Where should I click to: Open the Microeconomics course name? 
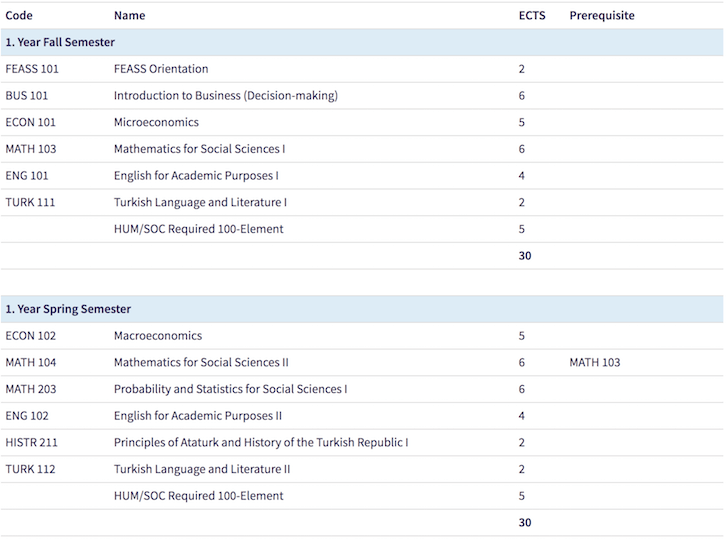tap(156, 122)
